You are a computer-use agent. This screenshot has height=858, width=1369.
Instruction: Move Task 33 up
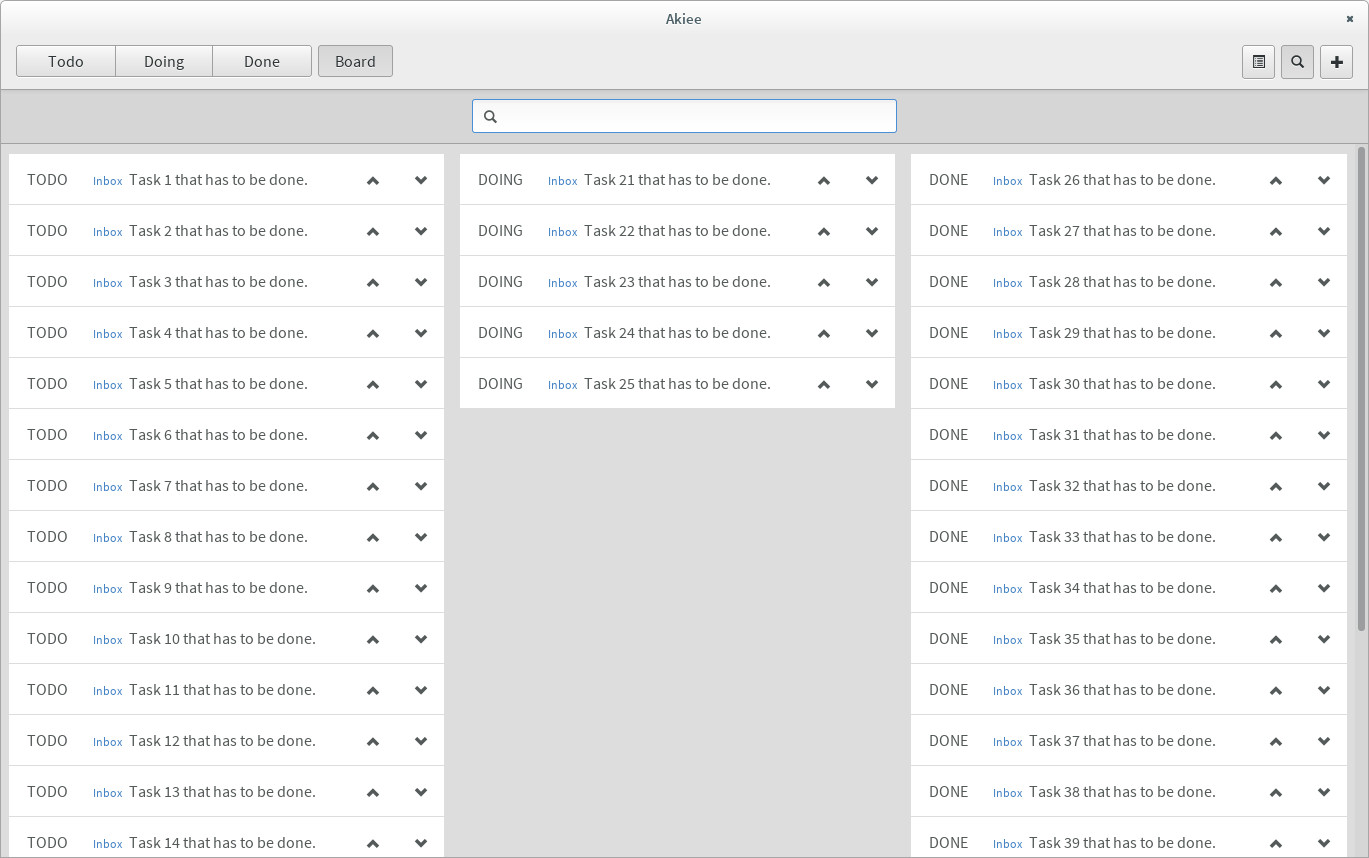click(x=1276, y=538)
